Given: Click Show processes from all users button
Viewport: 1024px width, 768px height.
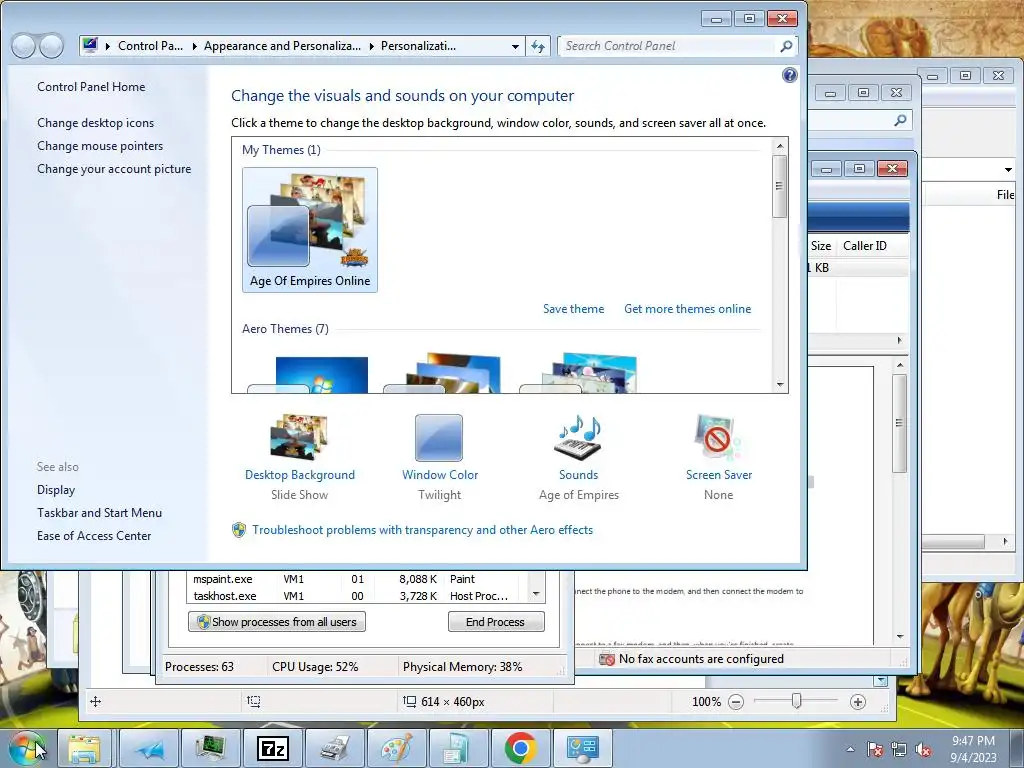Looking at the screenshot, I should [x=277, y=622].
